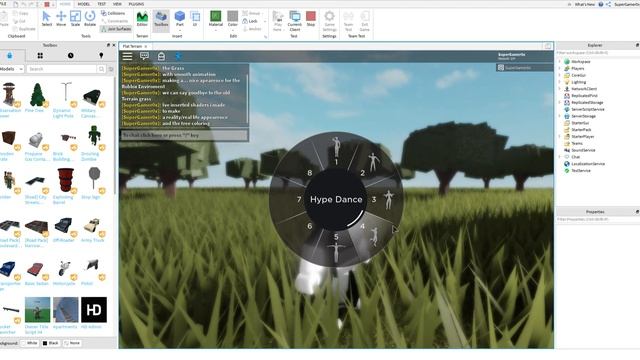Open Game Settings
This screenshot has height=360, width=640.
[x=329, y=20]
